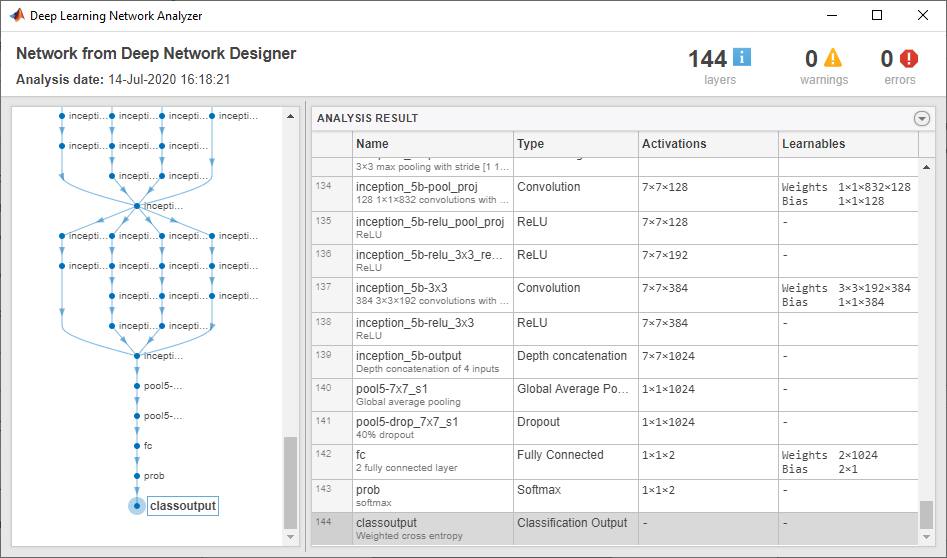
Task: Click the 7×7×1024 activations cell
Action: coord(708,362)
